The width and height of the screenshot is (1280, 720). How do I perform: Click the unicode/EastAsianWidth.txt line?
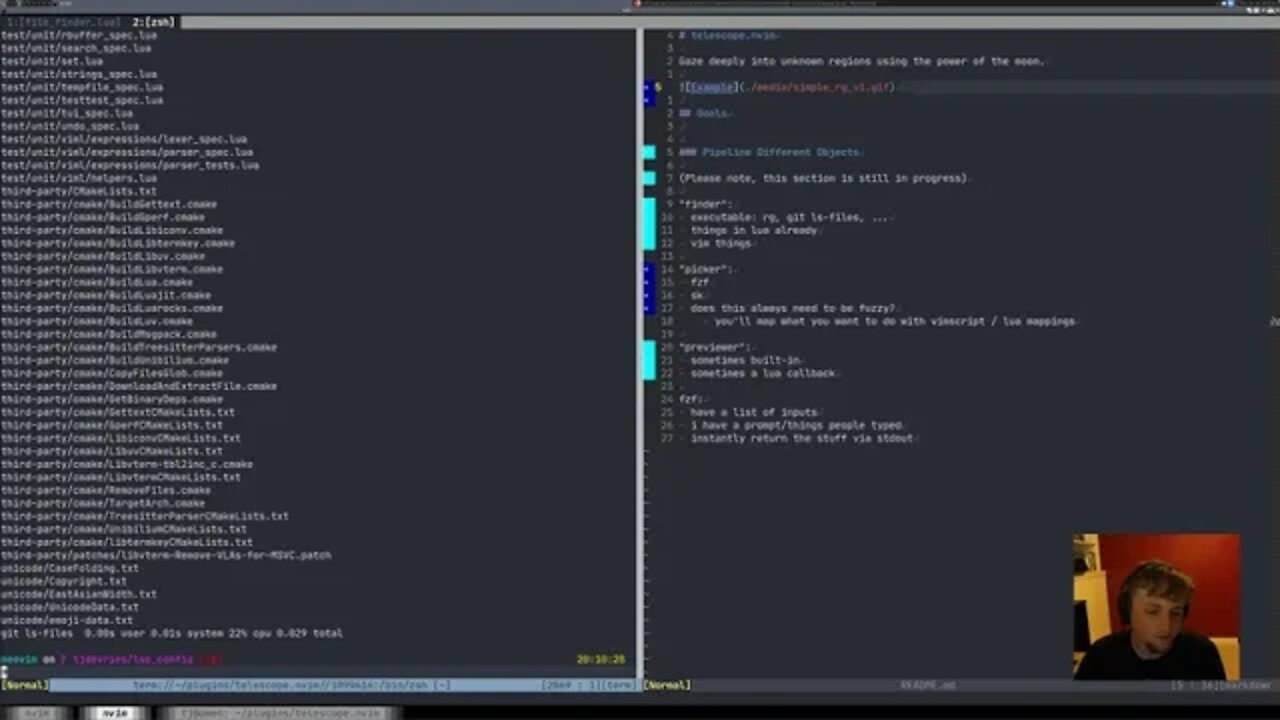coord(79,594)
